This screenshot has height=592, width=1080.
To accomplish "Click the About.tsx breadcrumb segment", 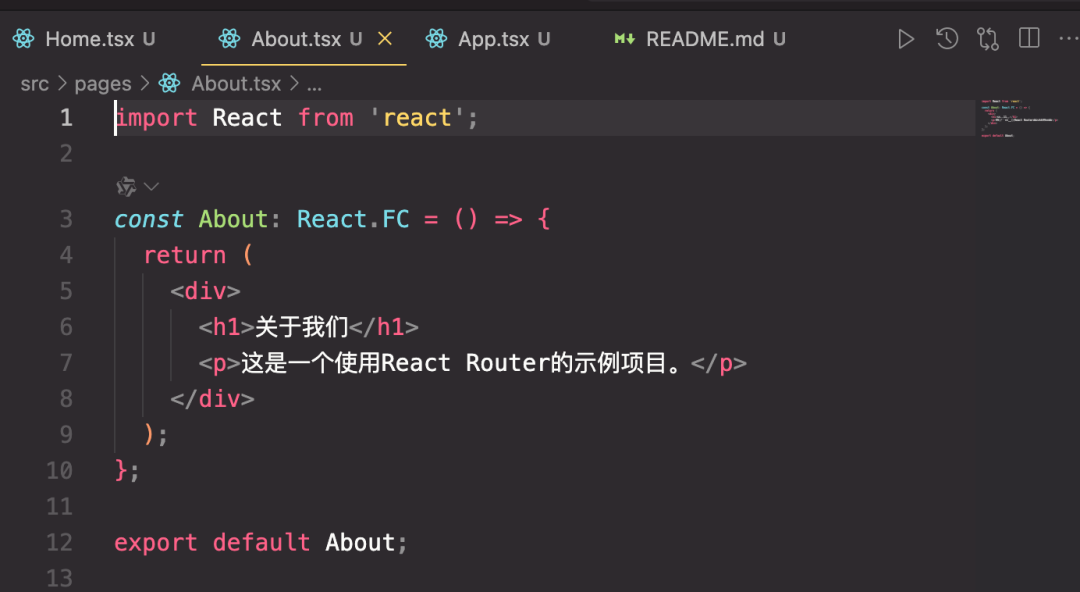I will [236, 83].
